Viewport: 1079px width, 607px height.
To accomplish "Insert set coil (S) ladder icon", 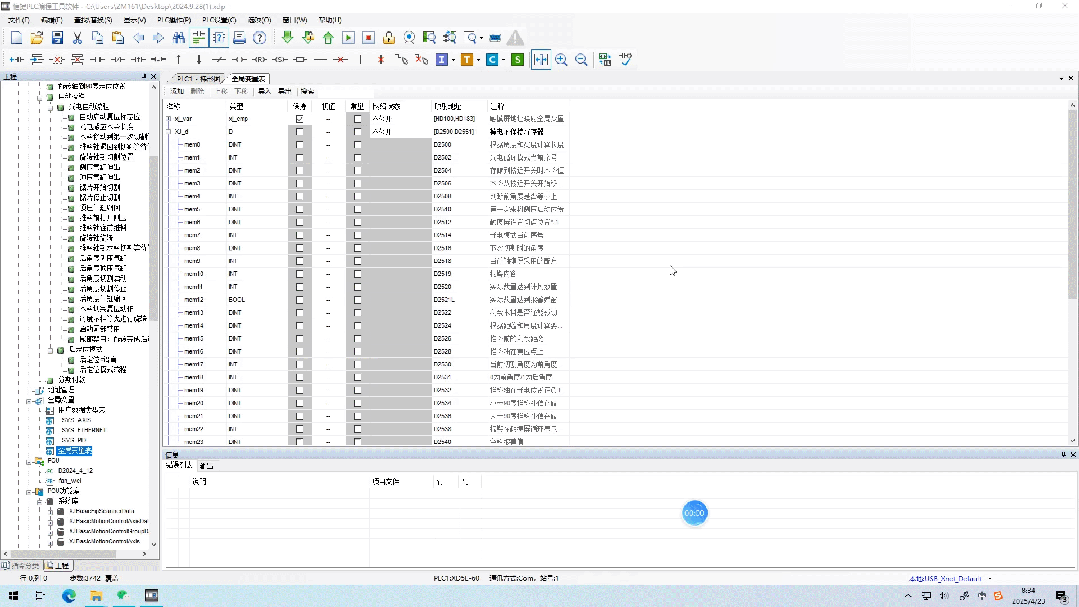I will coord(280,60).
